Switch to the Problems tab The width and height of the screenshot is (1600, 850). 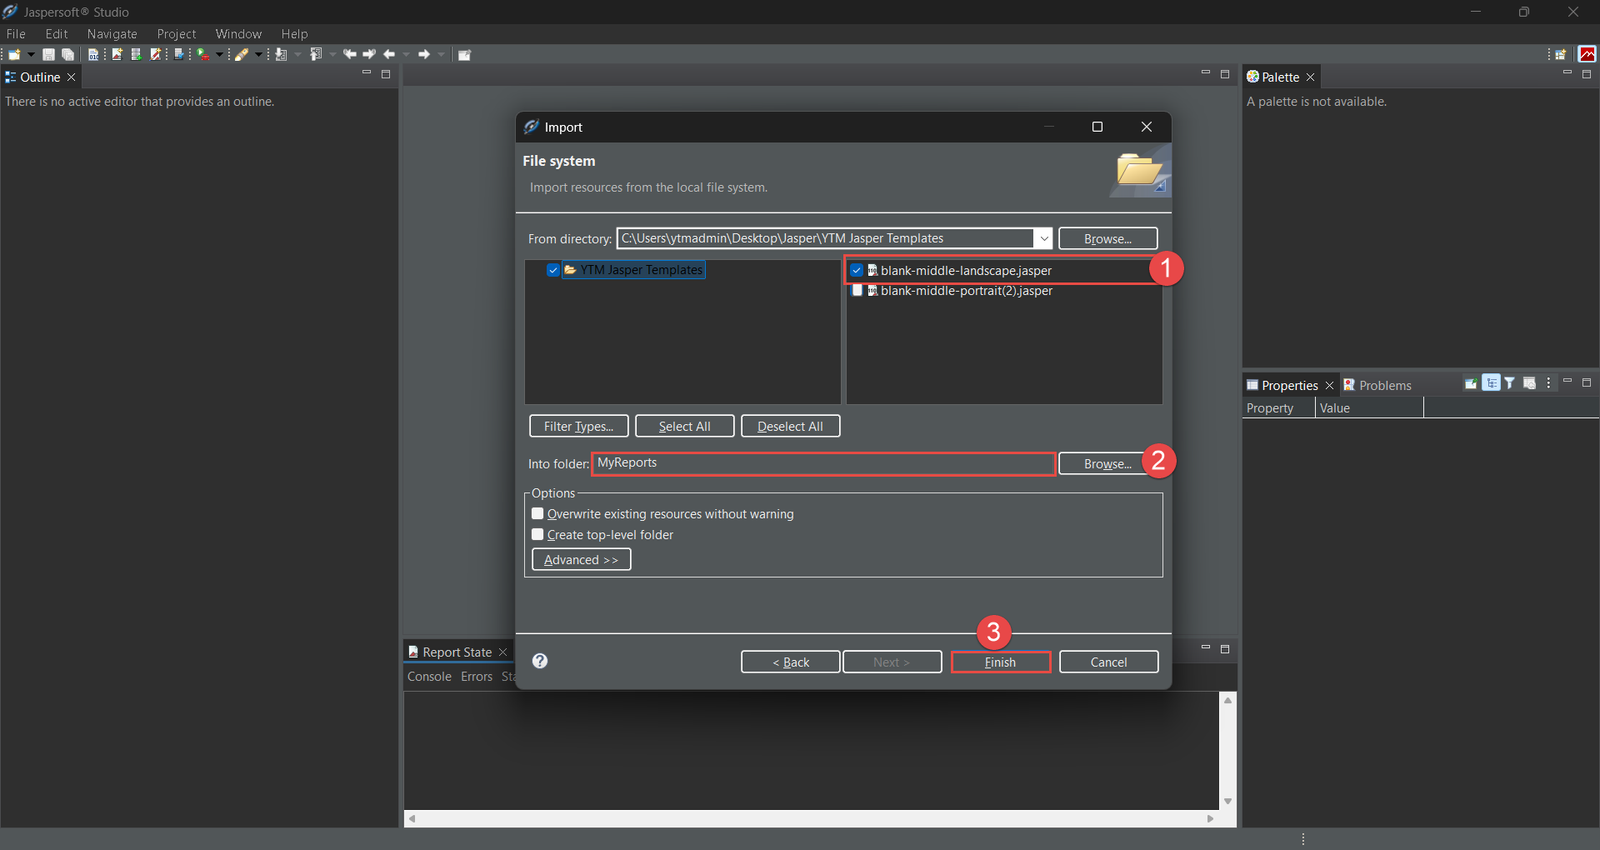click(x=1384, y=385)
